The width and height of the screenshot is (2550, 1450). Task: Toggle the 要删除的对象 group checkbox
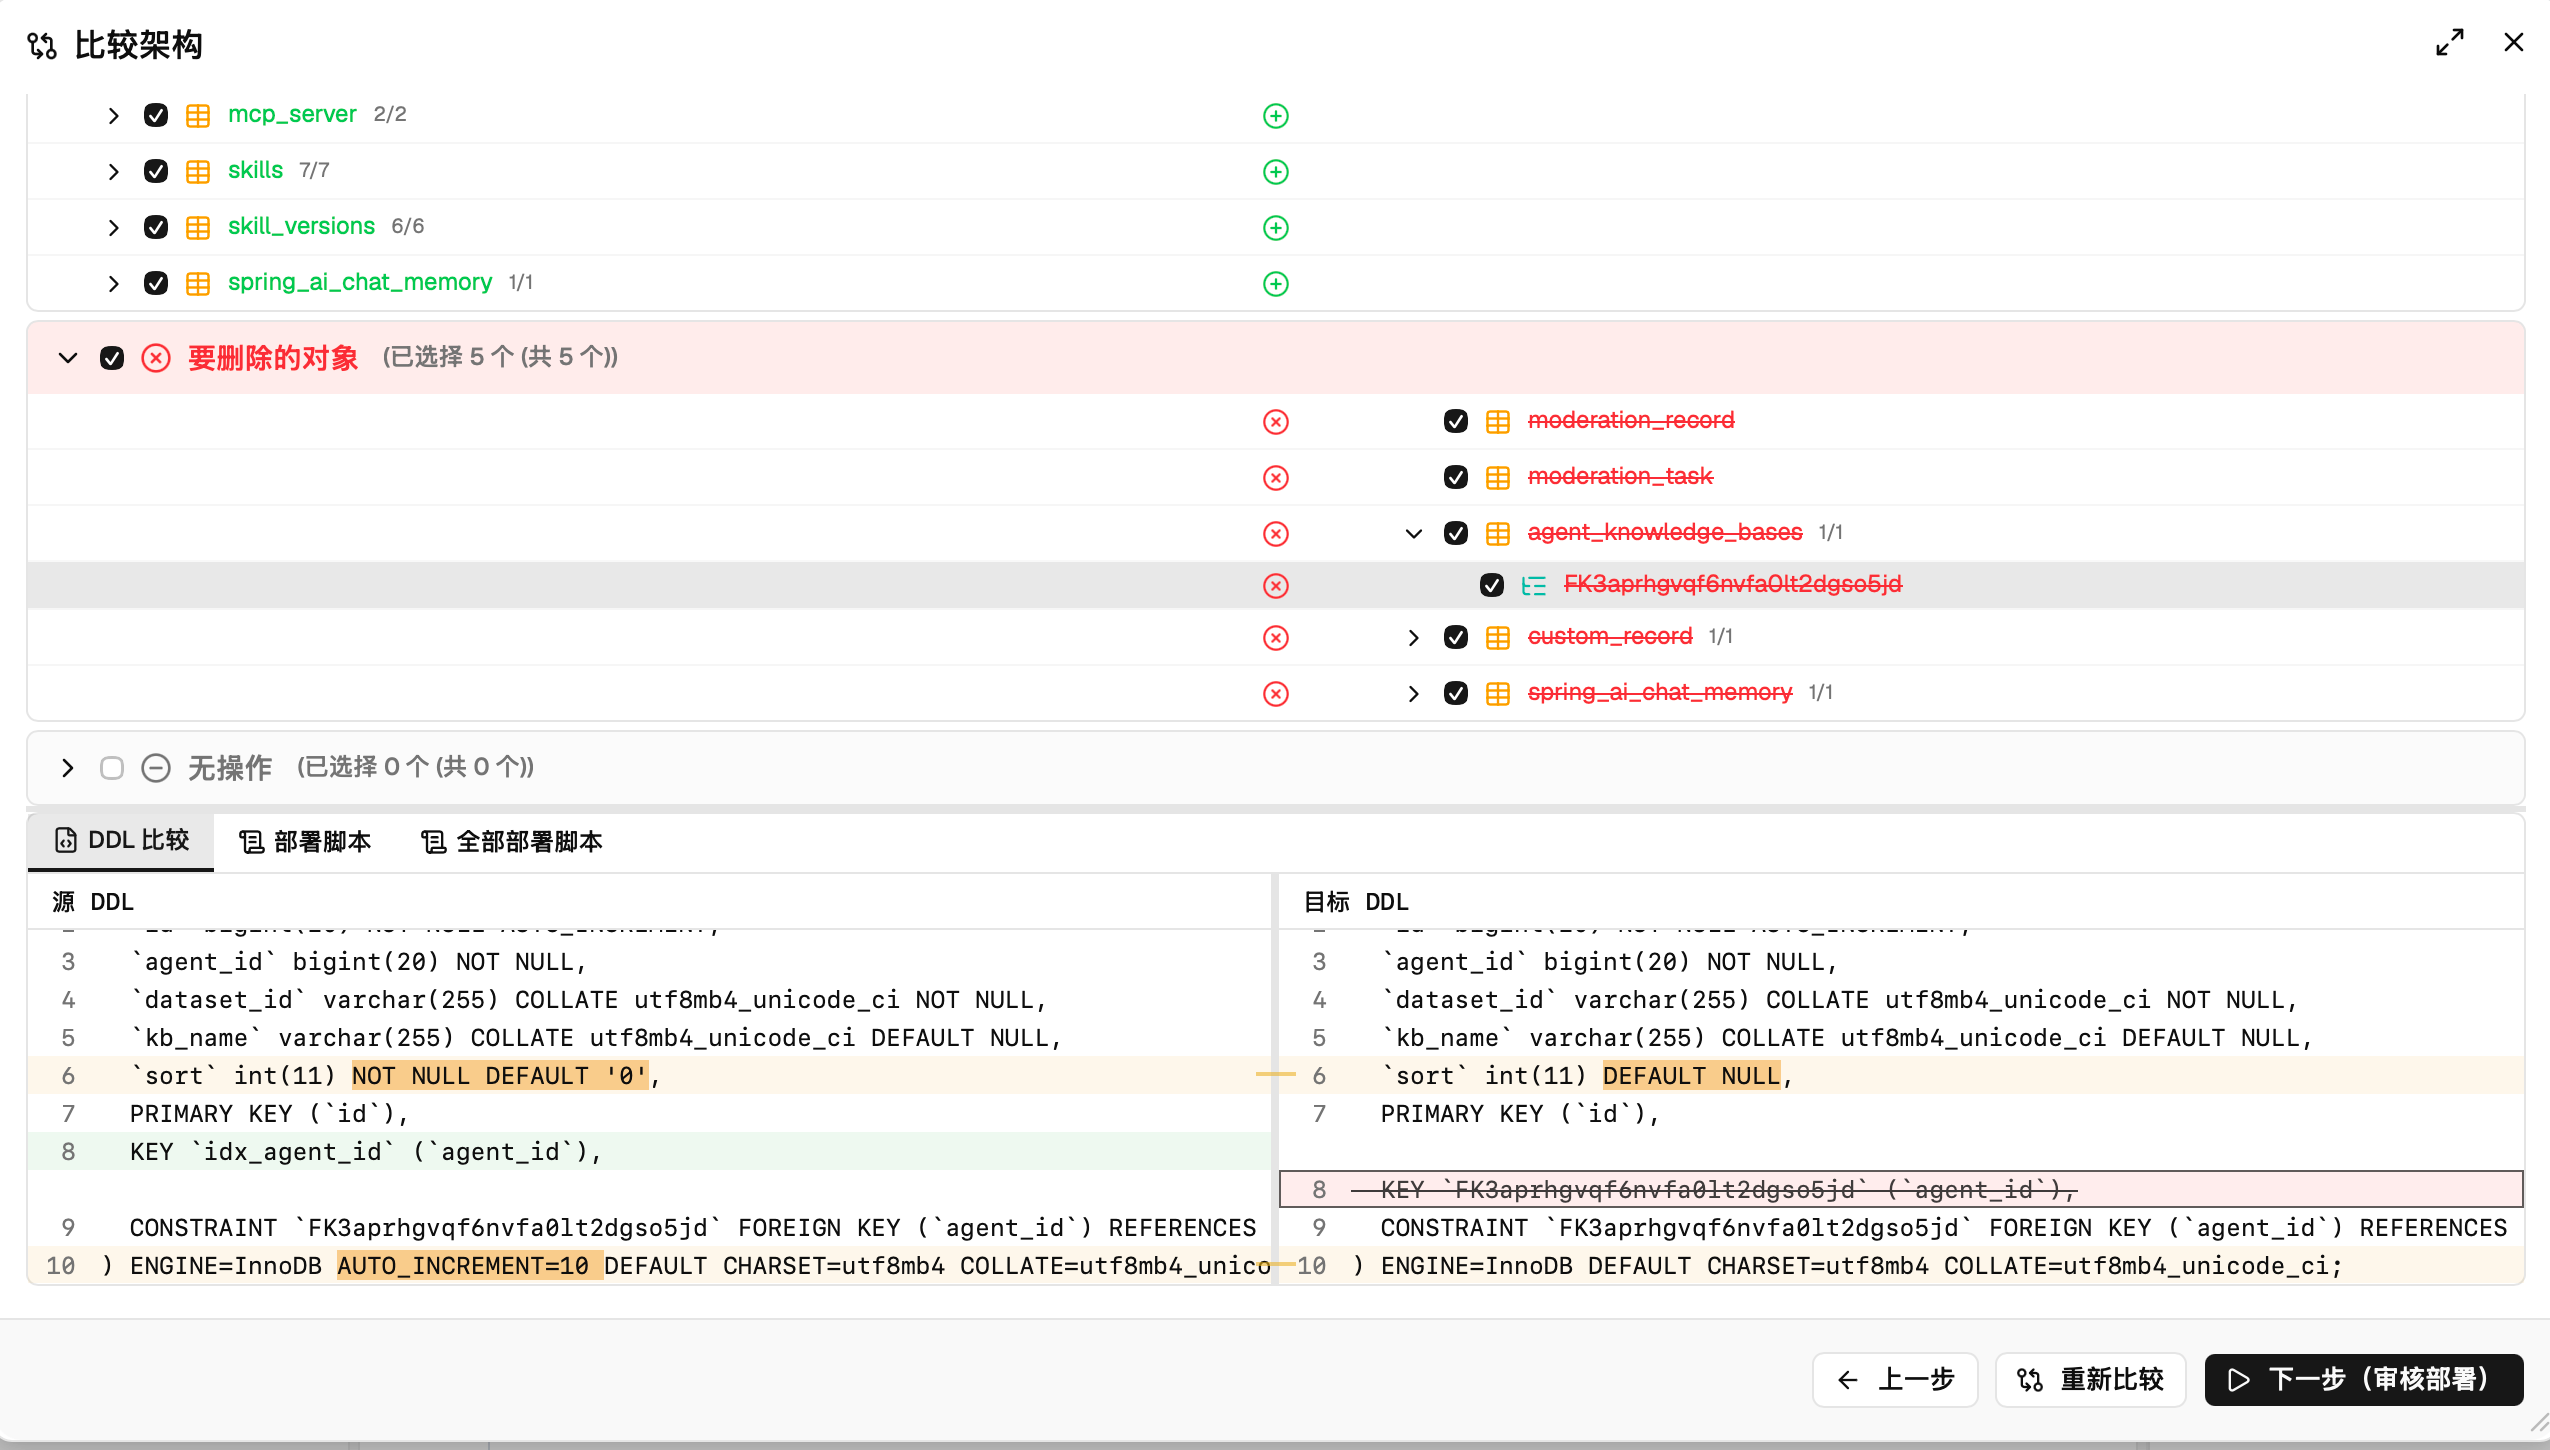click(112, 358)
